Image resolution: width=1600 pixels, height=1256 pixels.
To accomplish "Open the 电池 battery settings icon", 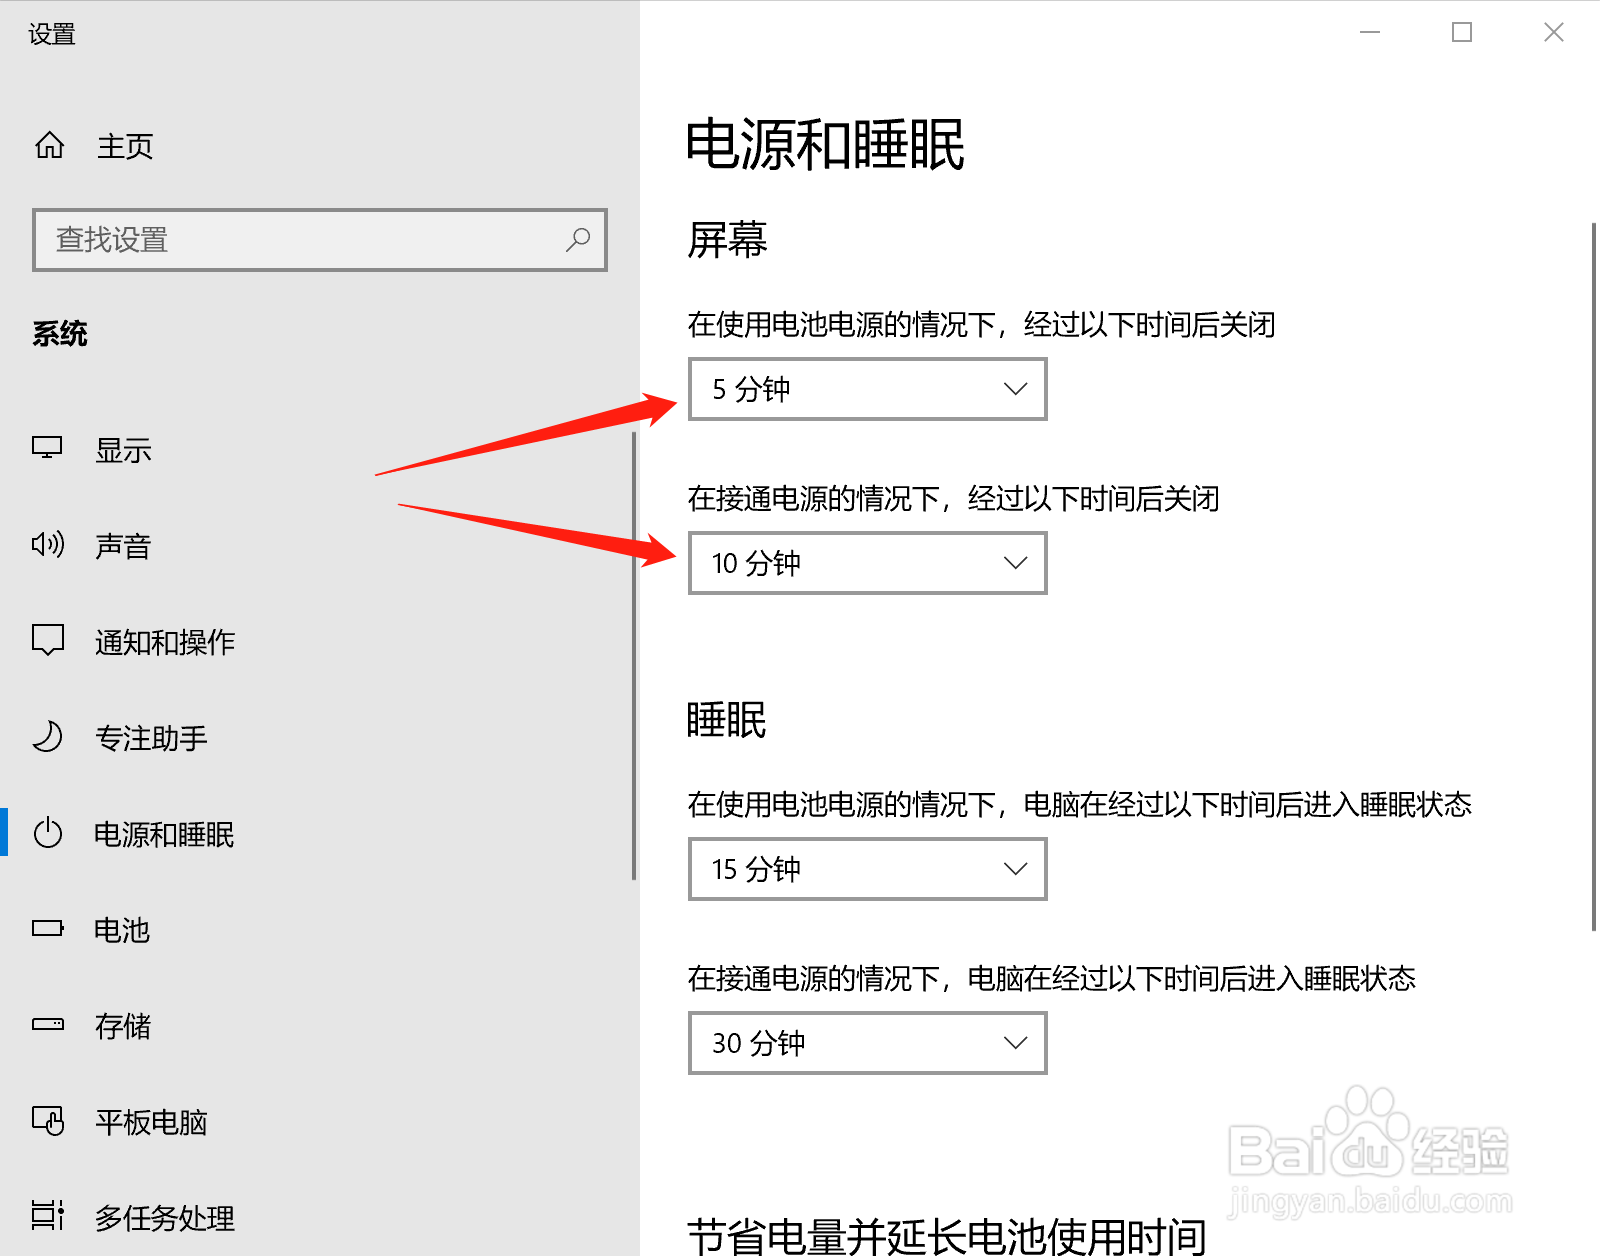I will (46, 928).
